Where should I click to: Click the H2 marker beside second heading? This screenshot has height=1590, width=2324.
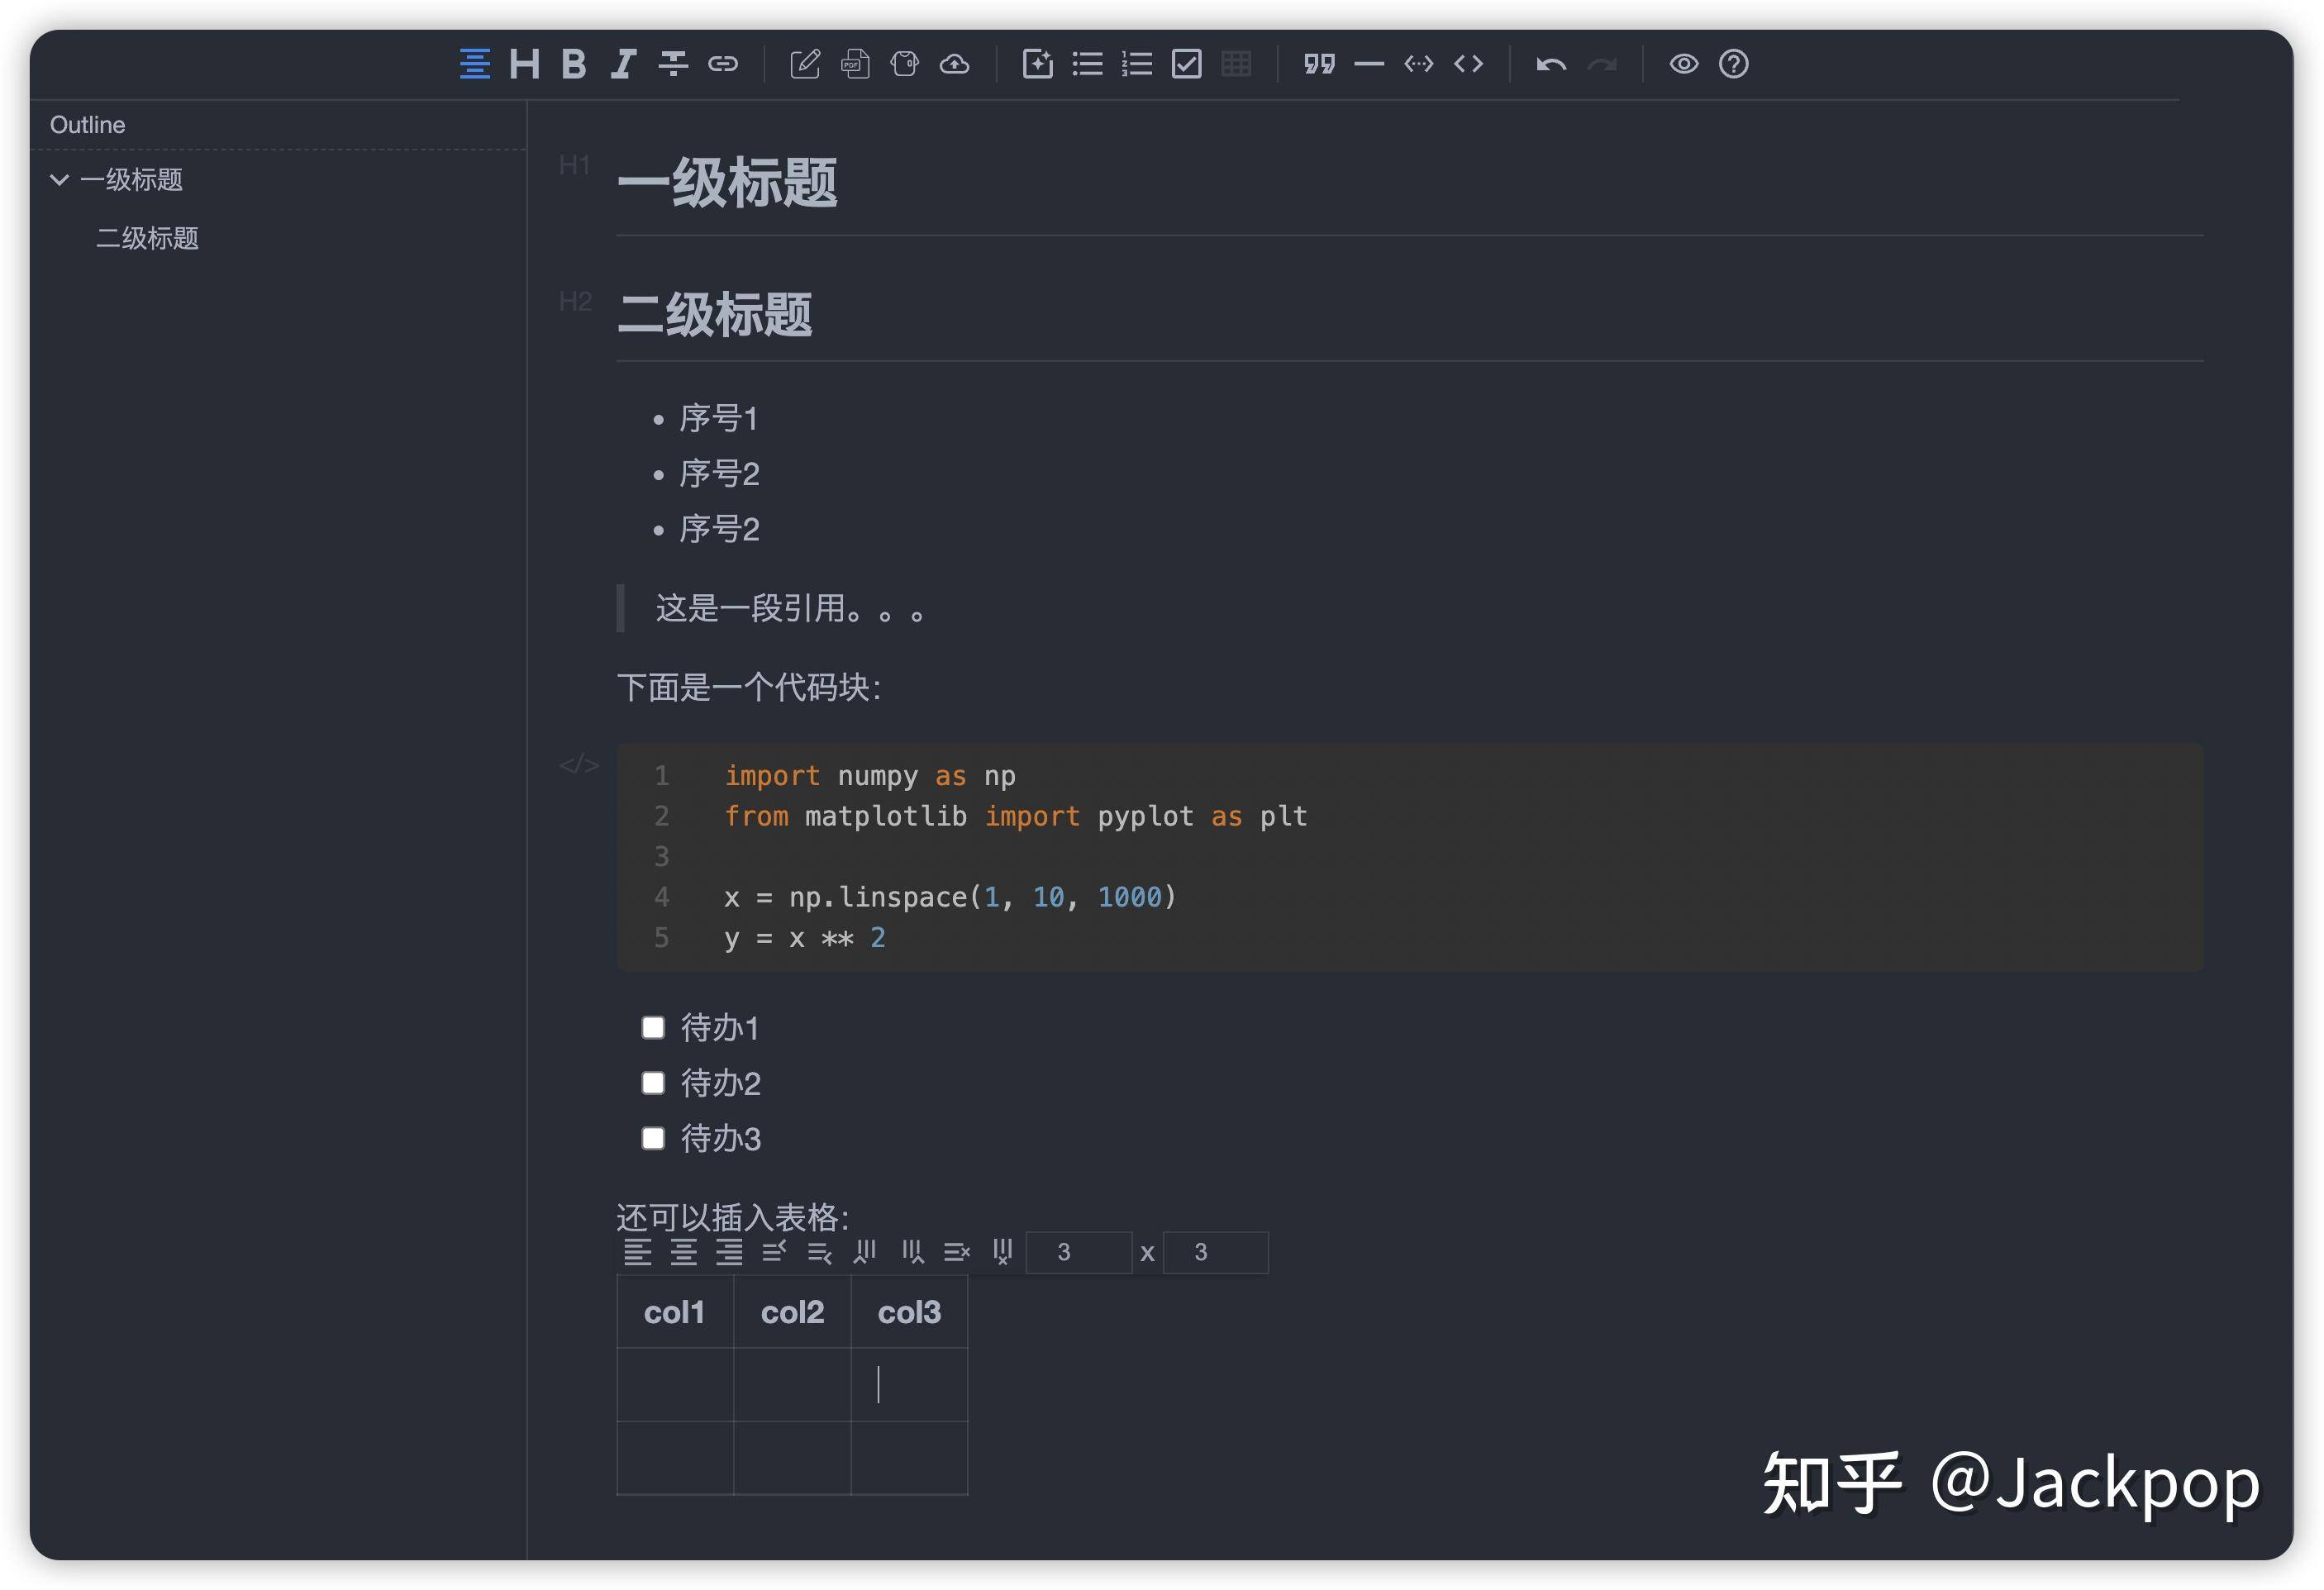pyautogui.click(x=575, y=301)
